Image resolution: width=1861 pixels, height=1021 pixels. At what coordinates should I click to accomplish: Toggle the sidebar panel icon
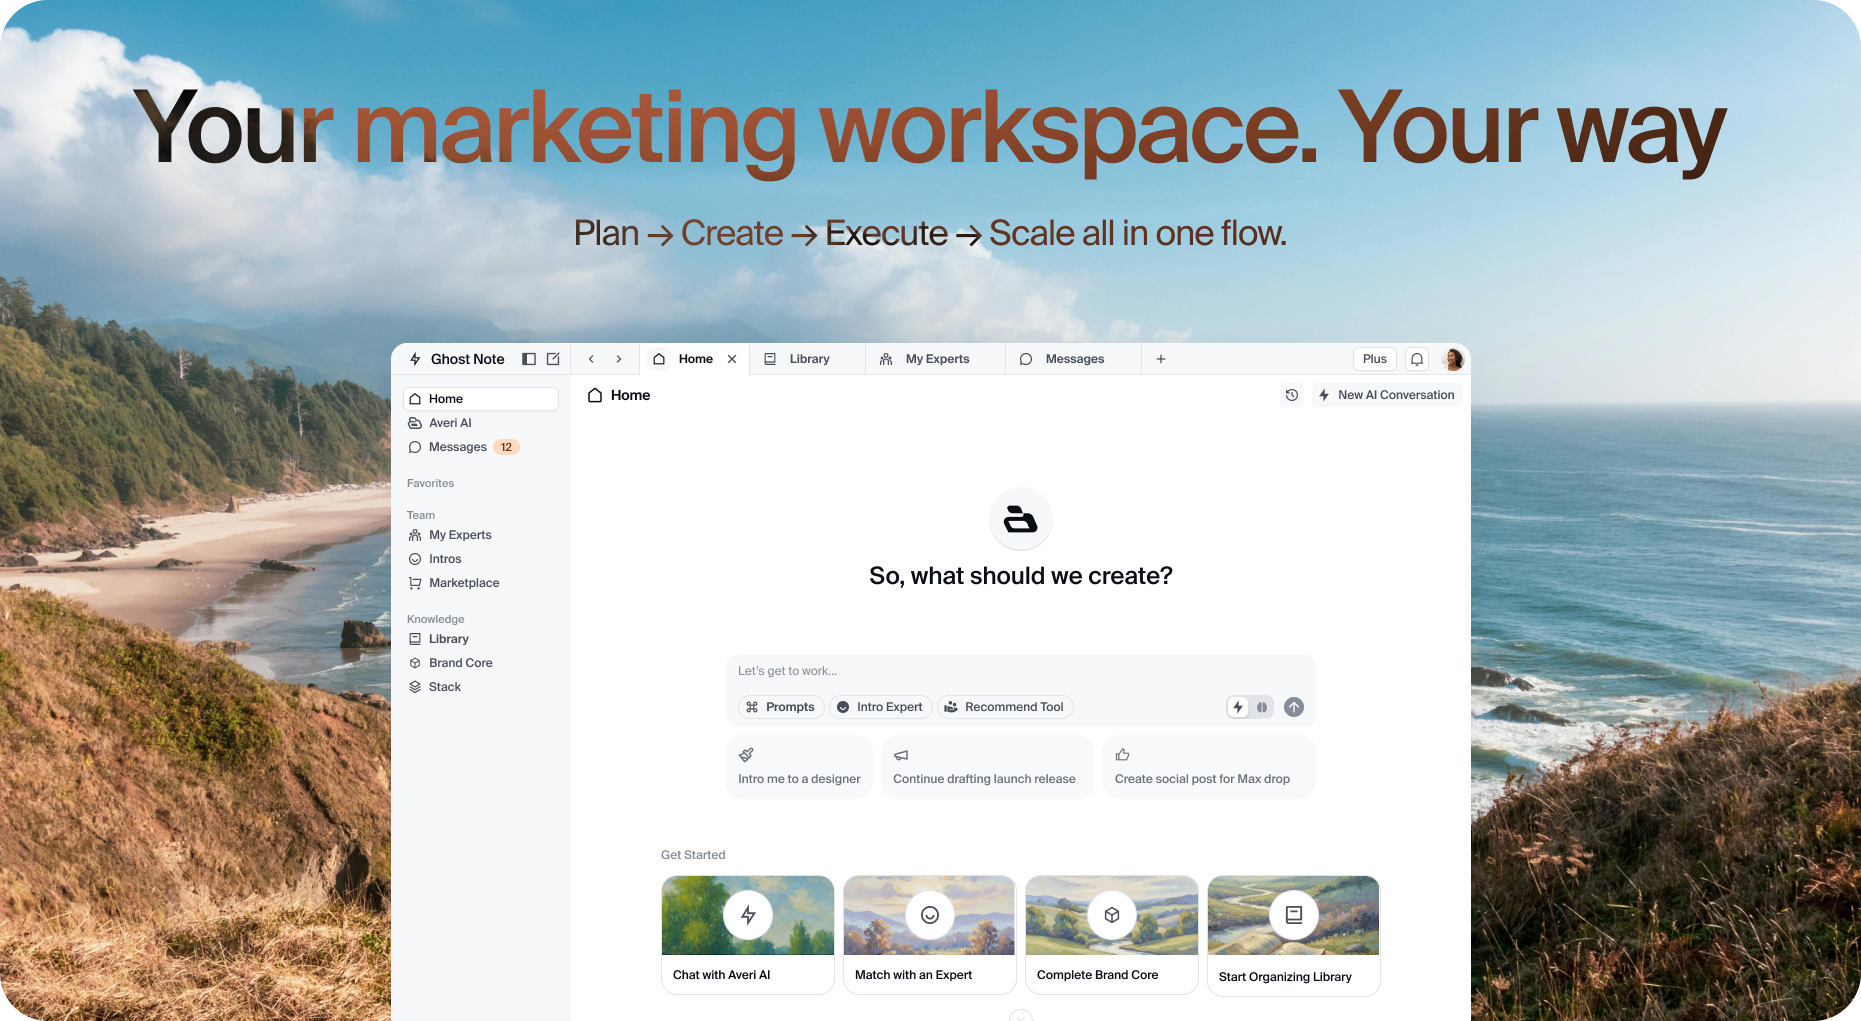(529, 359)
